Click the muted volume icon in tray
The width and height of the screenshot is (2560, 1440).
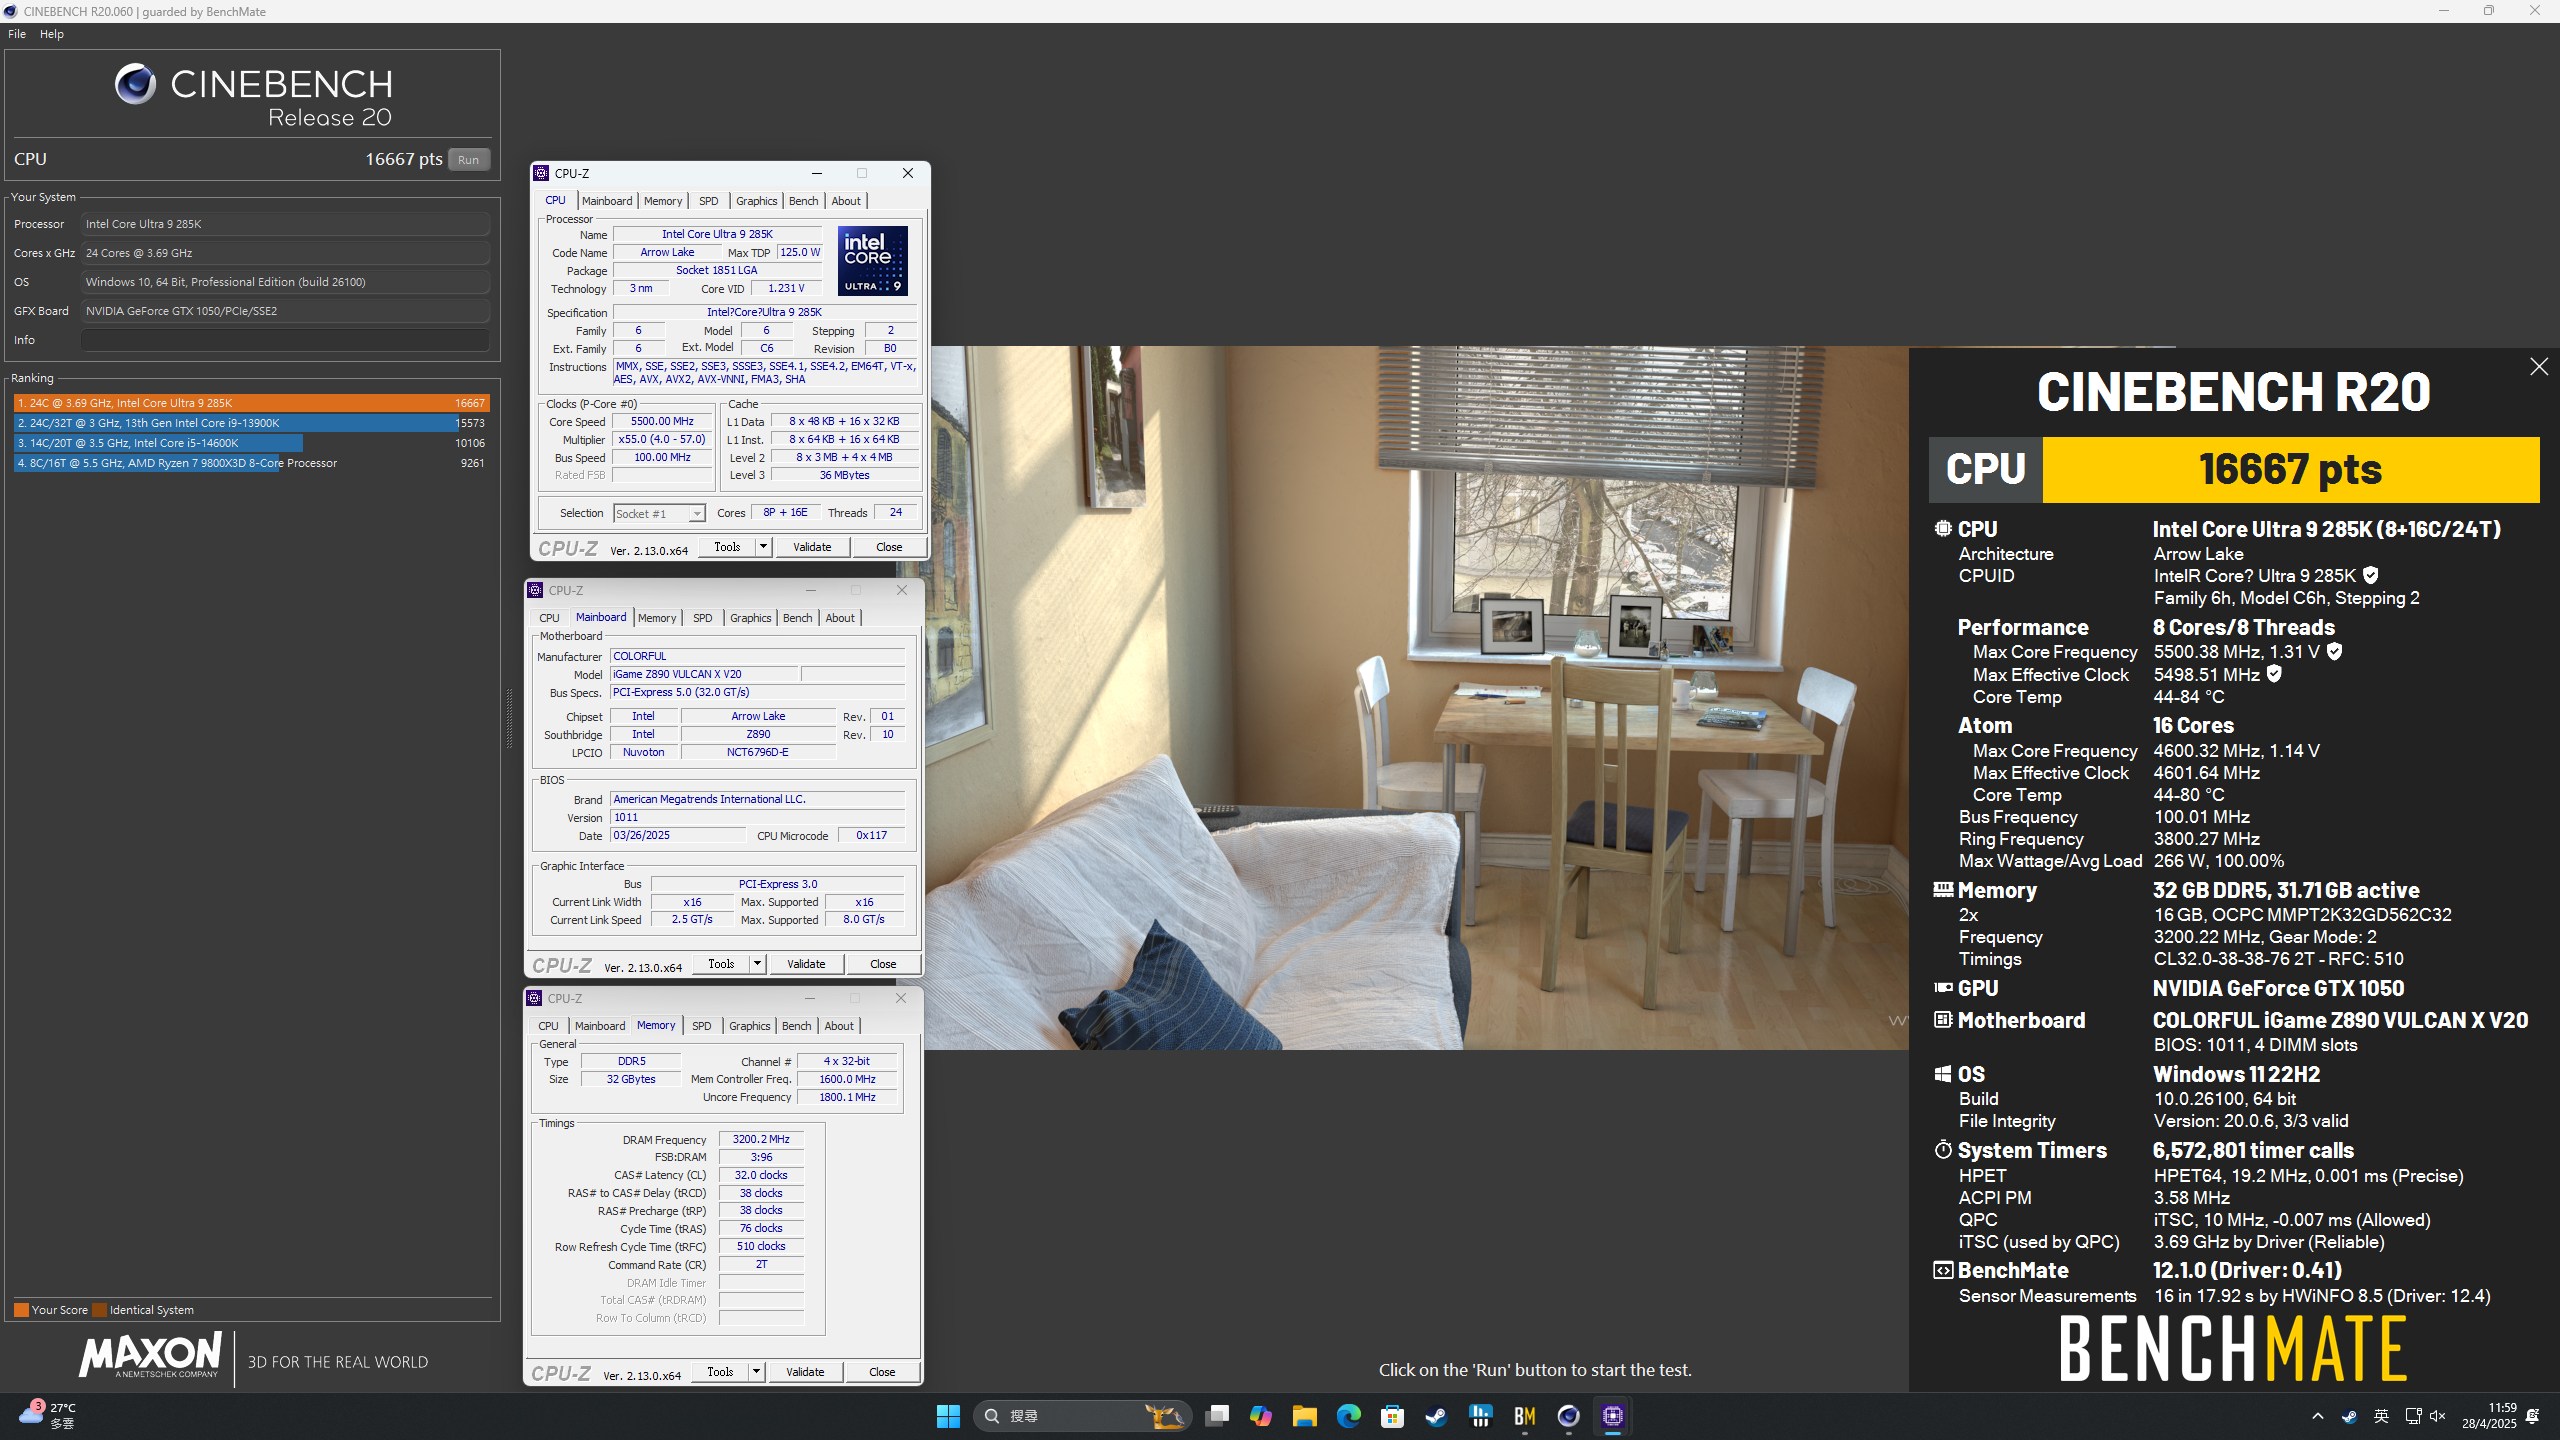[x=2437, y=1416]
